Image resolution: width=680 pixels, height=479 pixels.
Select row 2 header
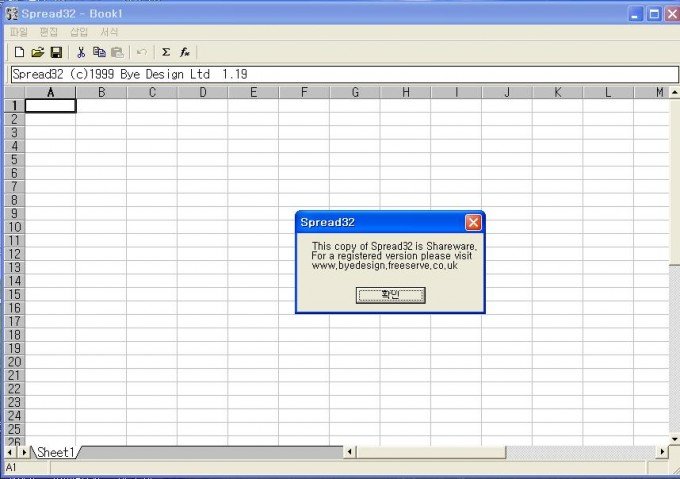[x=14, y=119]
